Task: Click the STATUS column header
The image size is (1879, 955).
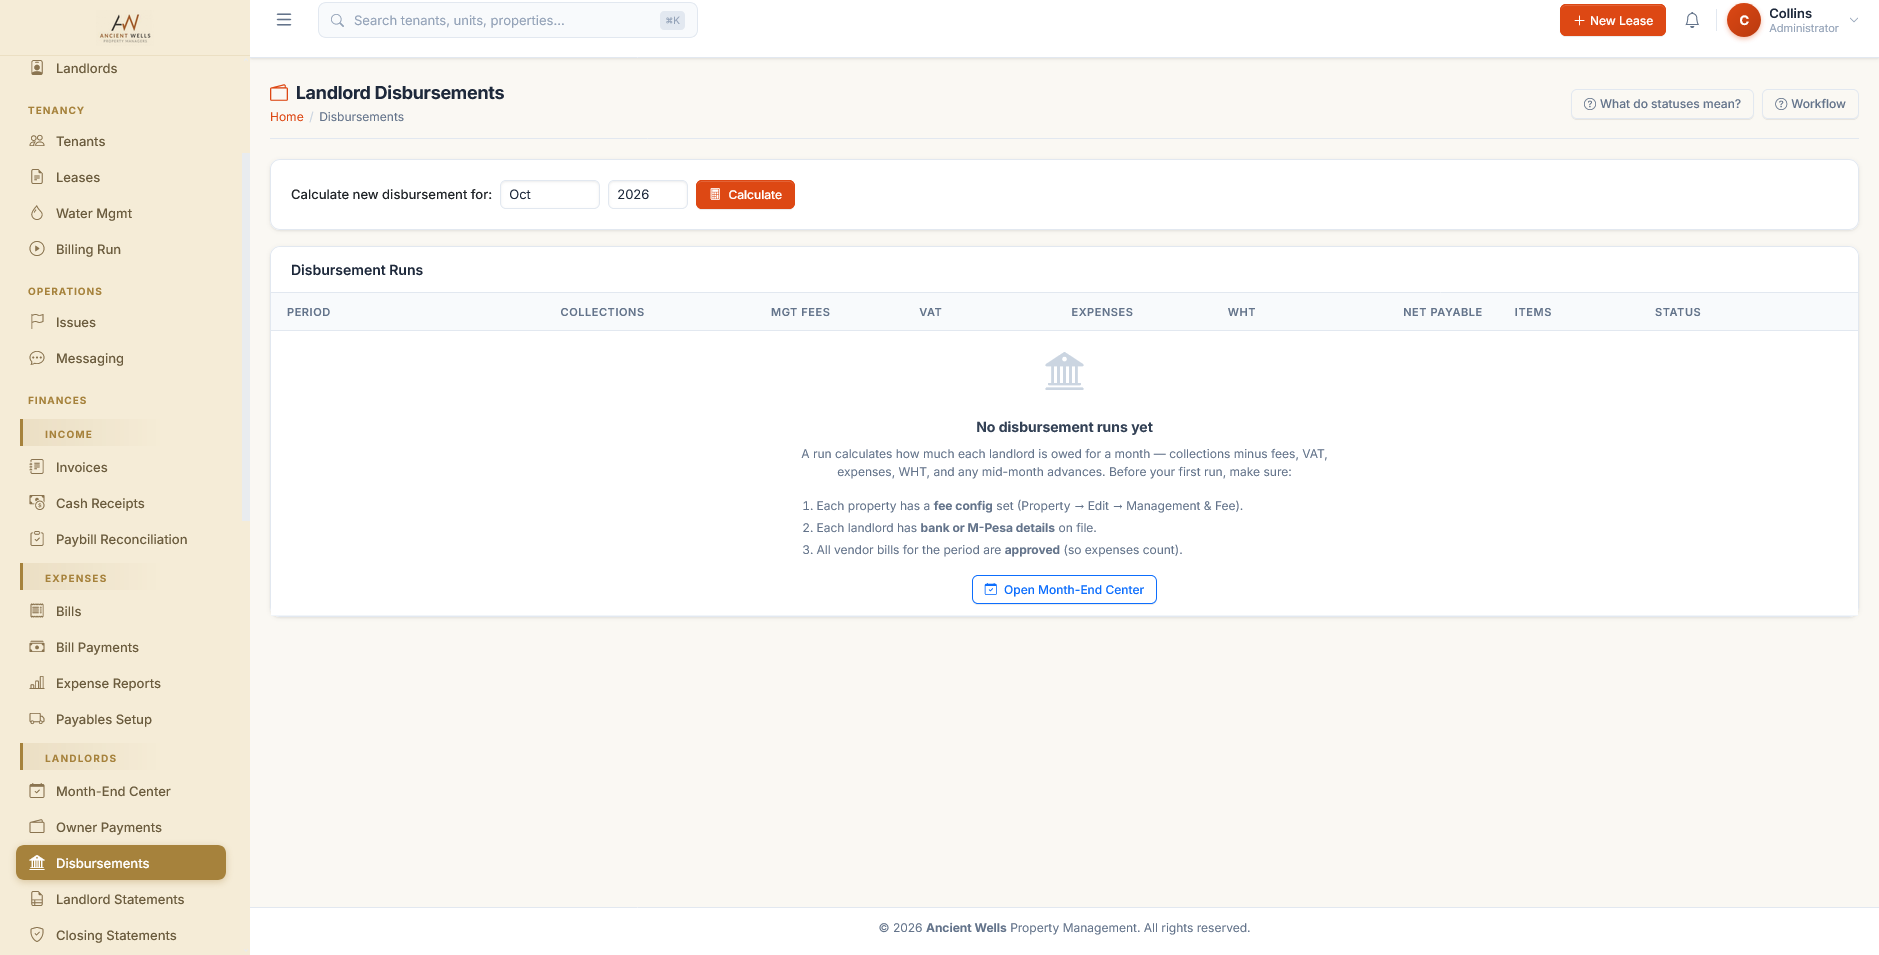Action: pyautogui.click(x=1677, y=312)
